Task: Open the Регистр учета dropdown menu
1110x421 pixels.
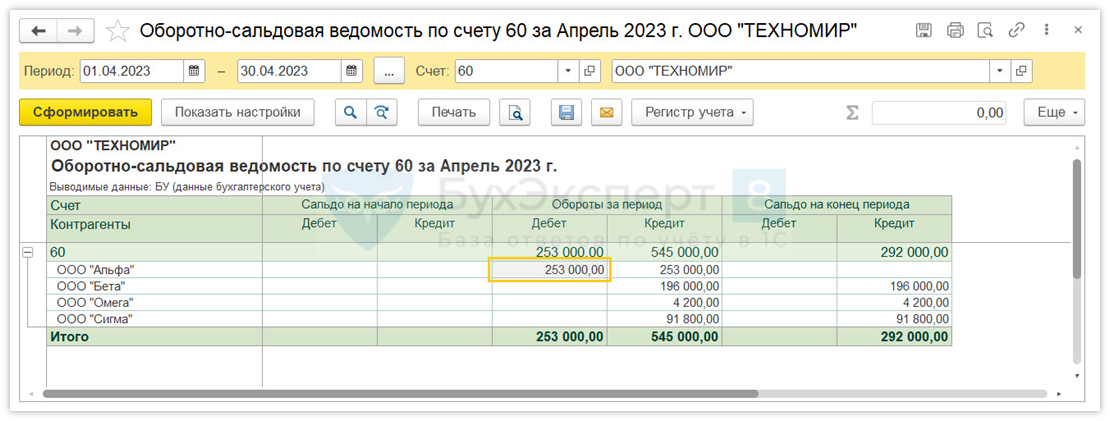Action: click(x=692, y=113)
